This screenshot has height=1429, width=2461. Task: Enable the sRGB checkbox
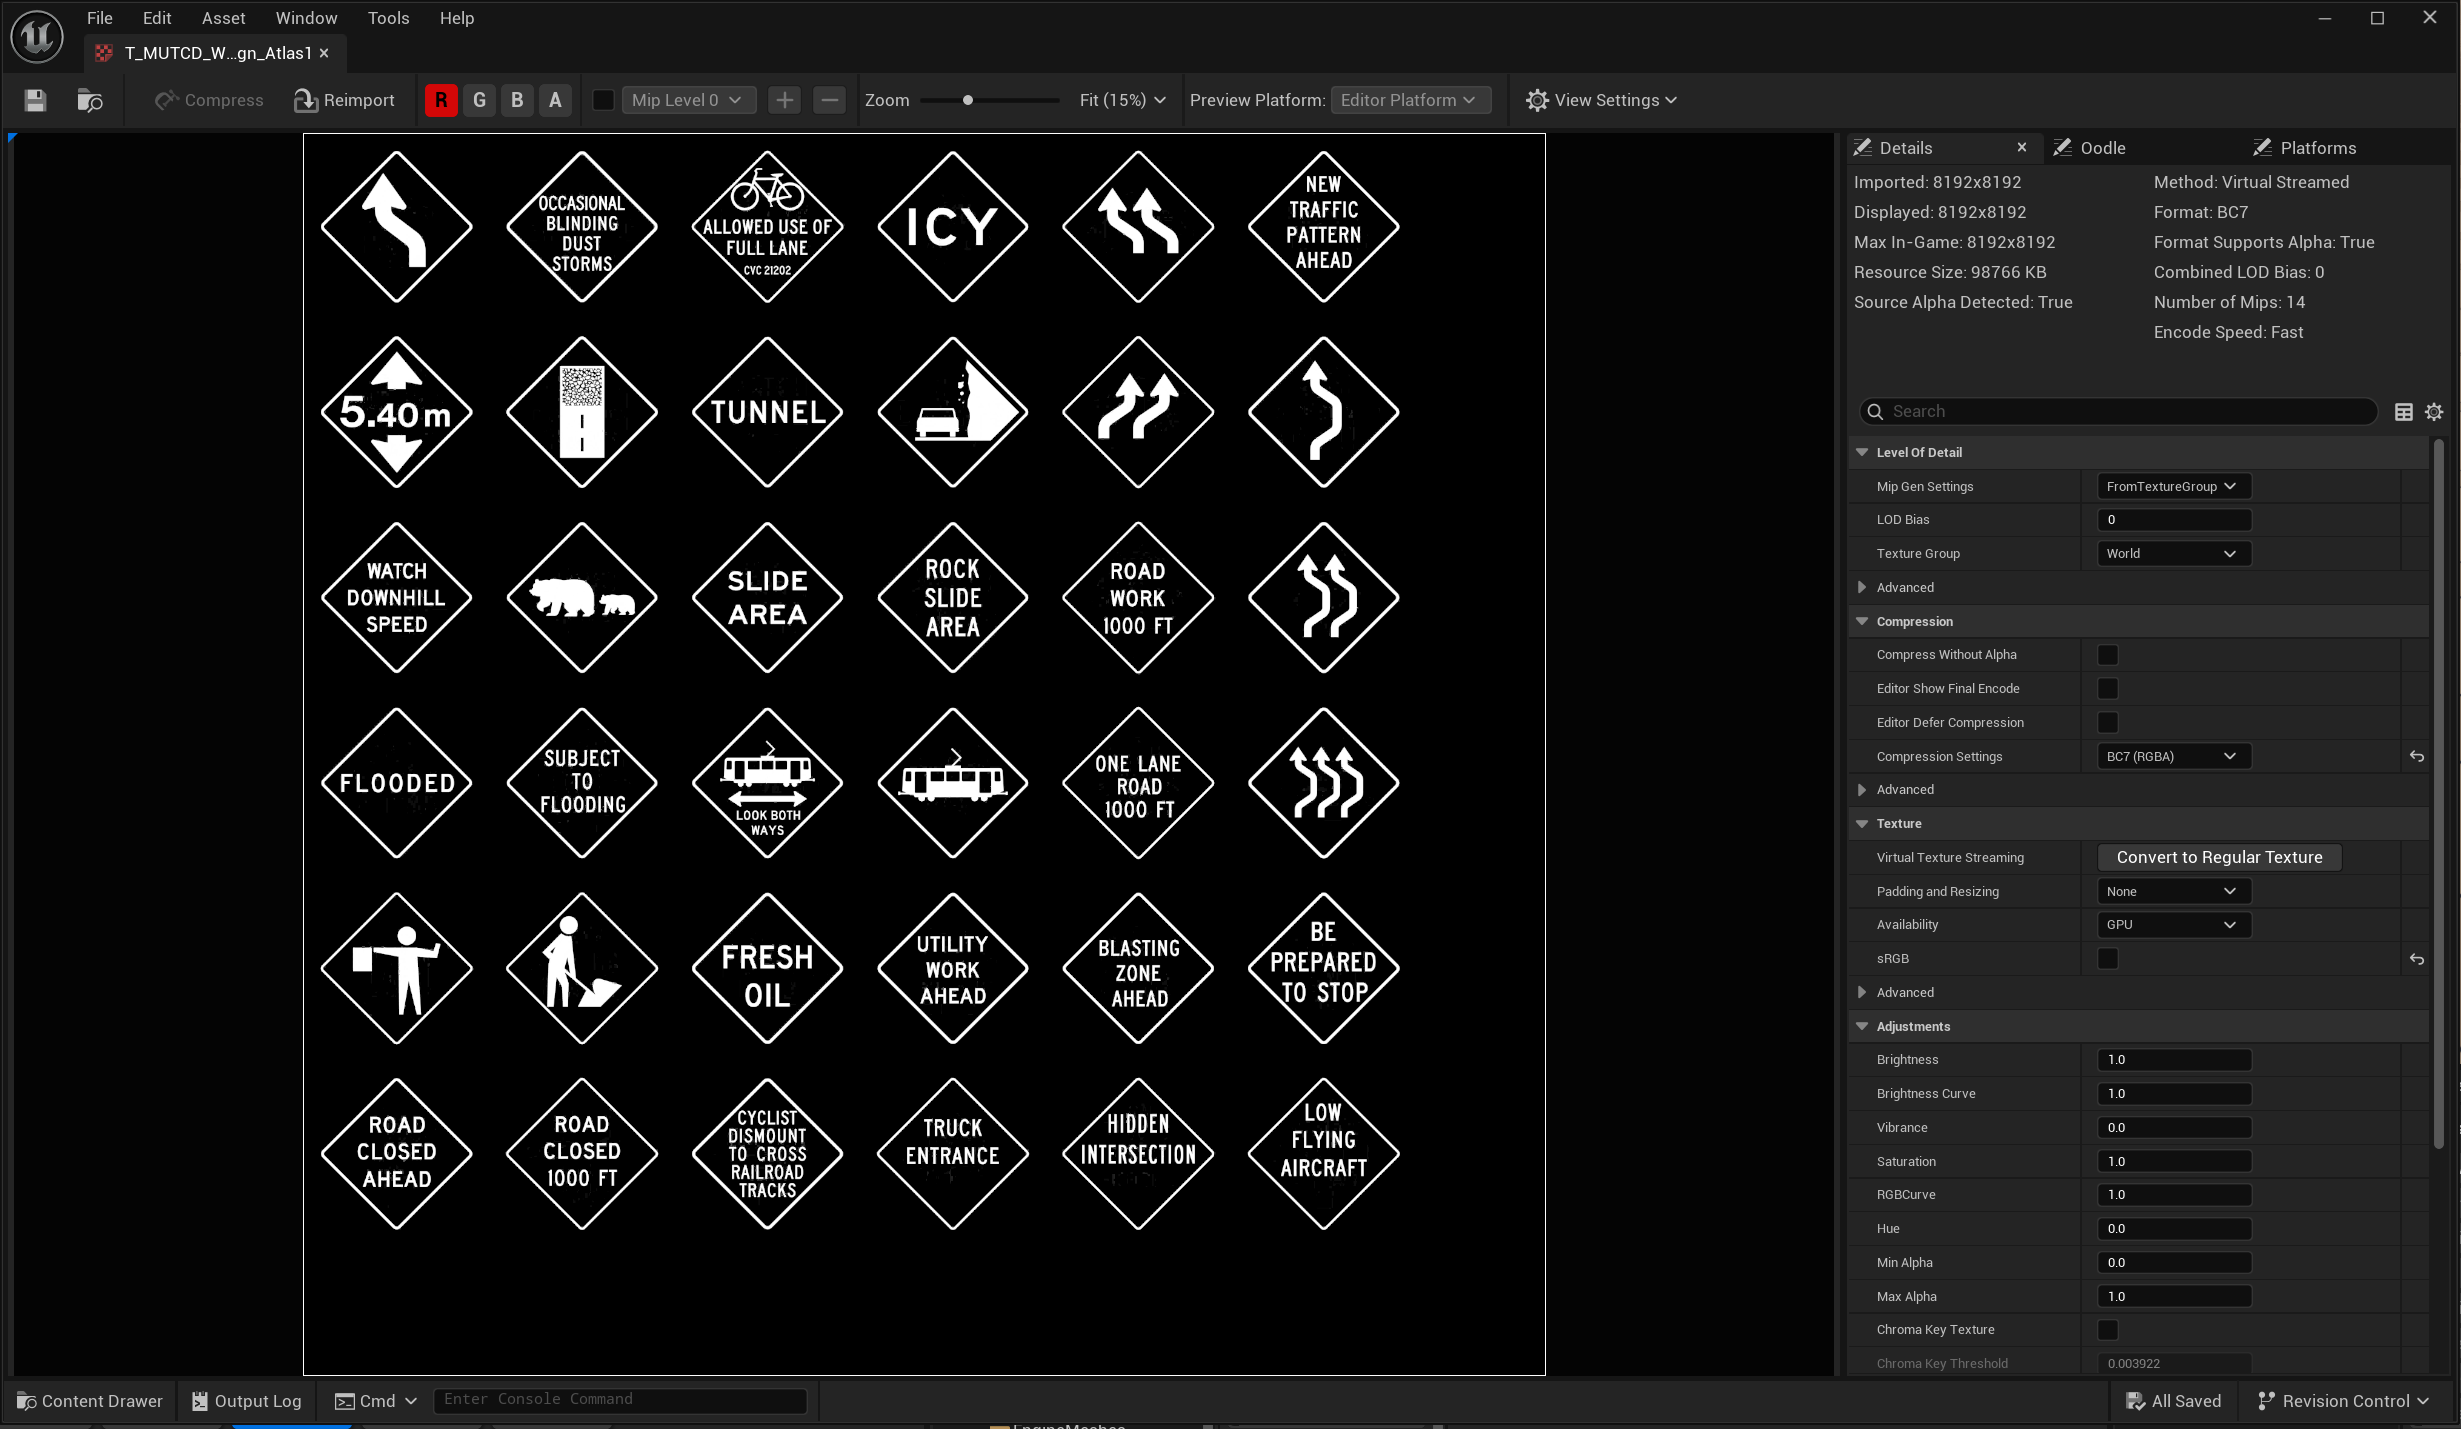click(x=2107, y=959)
